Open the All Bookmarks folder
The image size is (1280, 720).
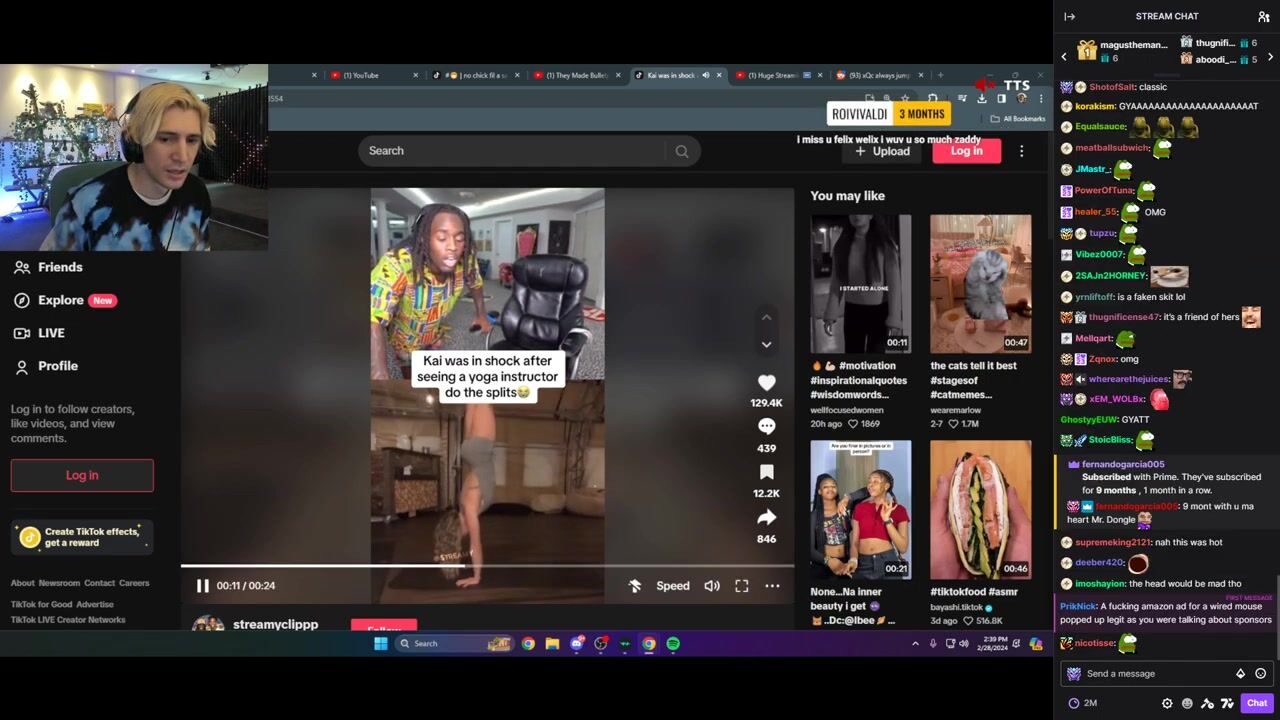point(1018,119)
